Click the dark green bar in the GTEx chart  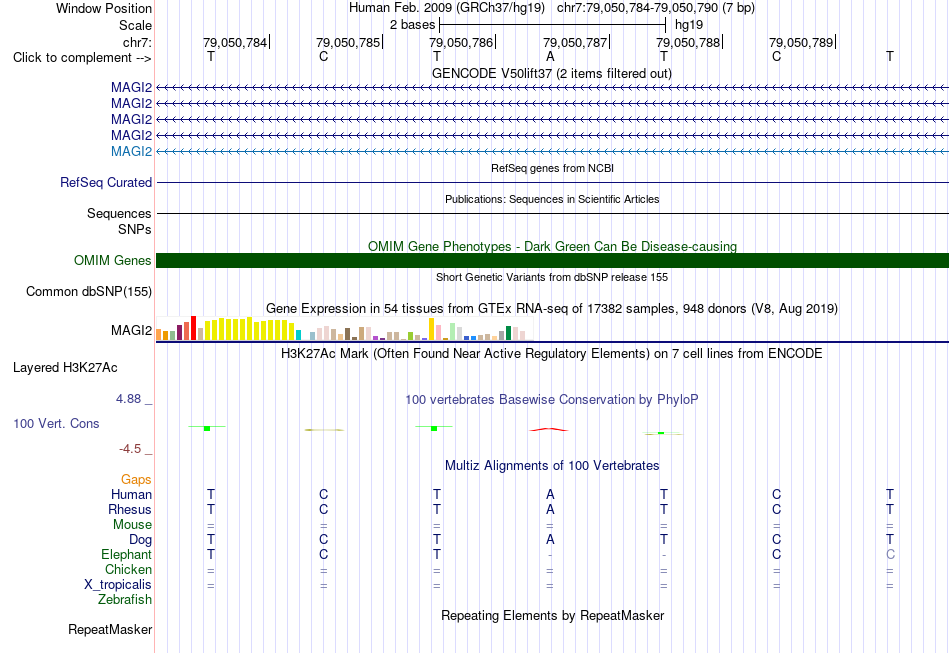(508, 333)
